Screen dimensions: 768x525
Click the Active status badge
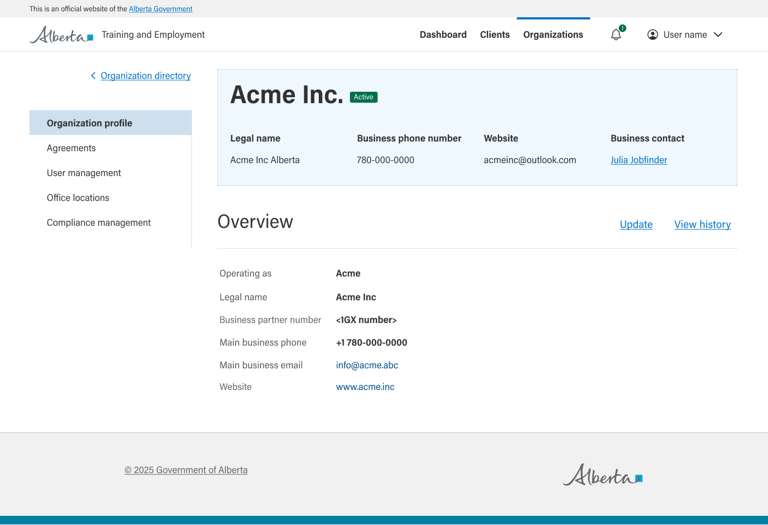click(x=363, y=97)
